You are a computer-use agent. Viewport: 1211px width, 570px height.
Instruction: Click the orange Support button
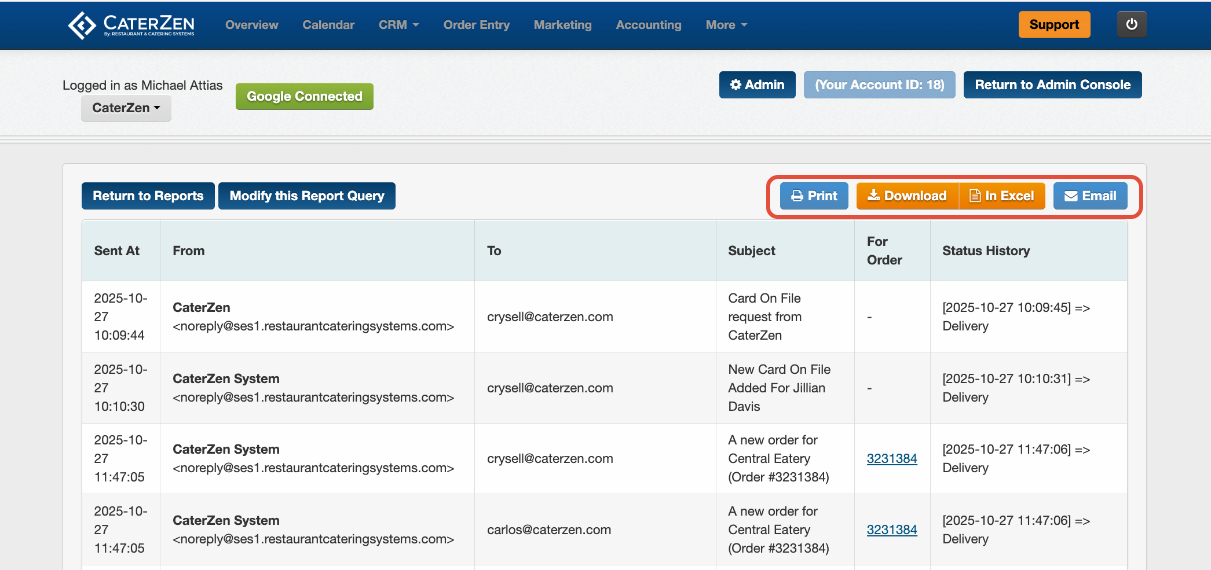[1054, 25]
